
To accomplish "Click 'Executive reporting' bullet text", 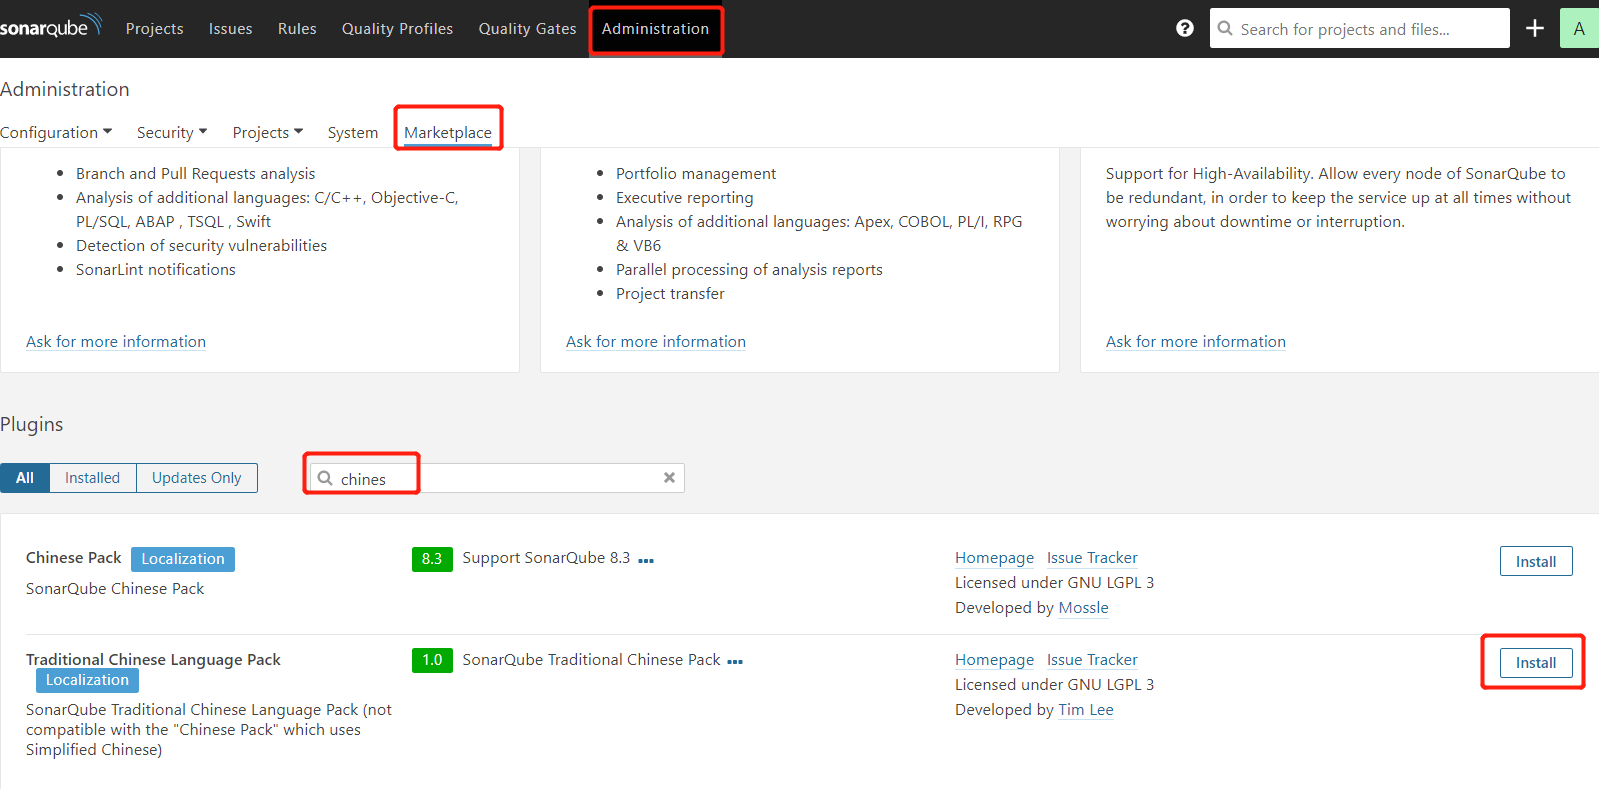I will point(685,198).
